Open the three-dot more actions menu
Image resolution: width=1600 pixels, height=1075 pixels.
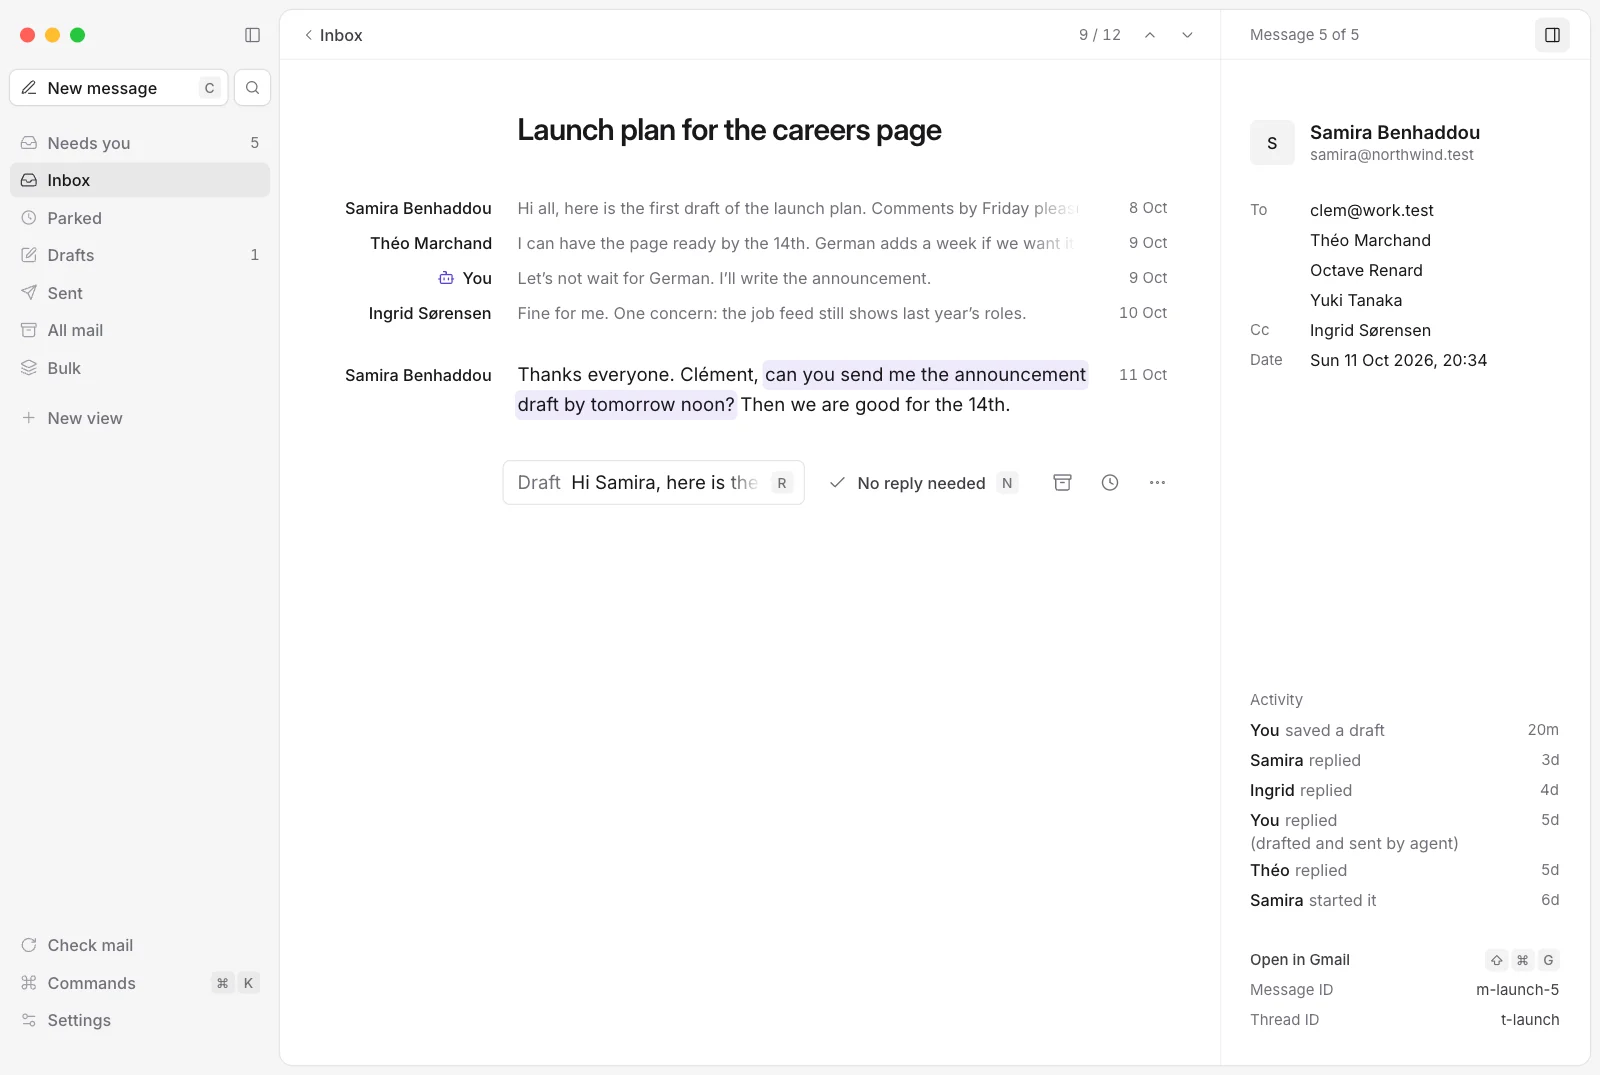click(1157, 483)
